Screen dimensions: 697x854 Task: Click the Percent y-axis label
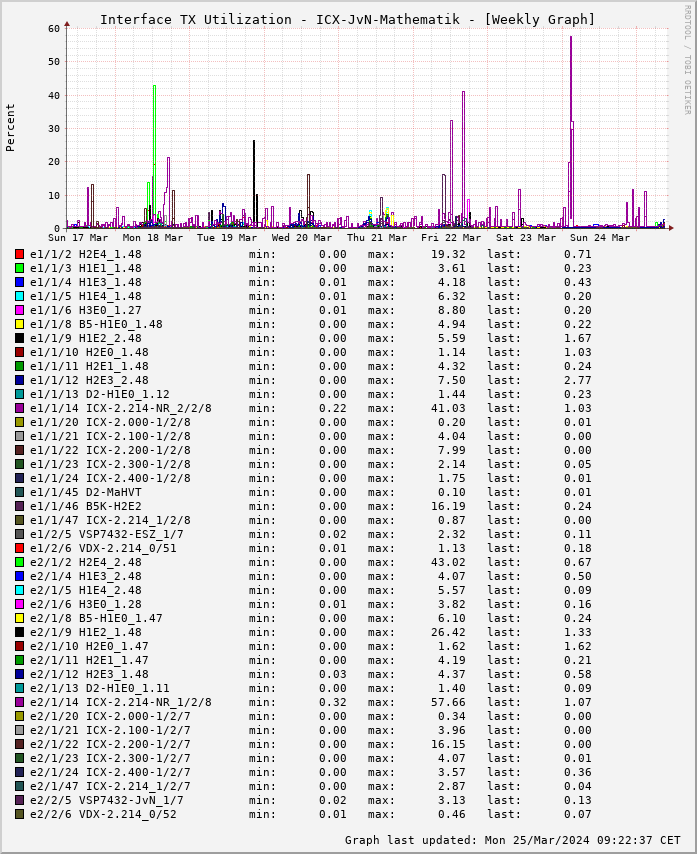tap(11, 127)
